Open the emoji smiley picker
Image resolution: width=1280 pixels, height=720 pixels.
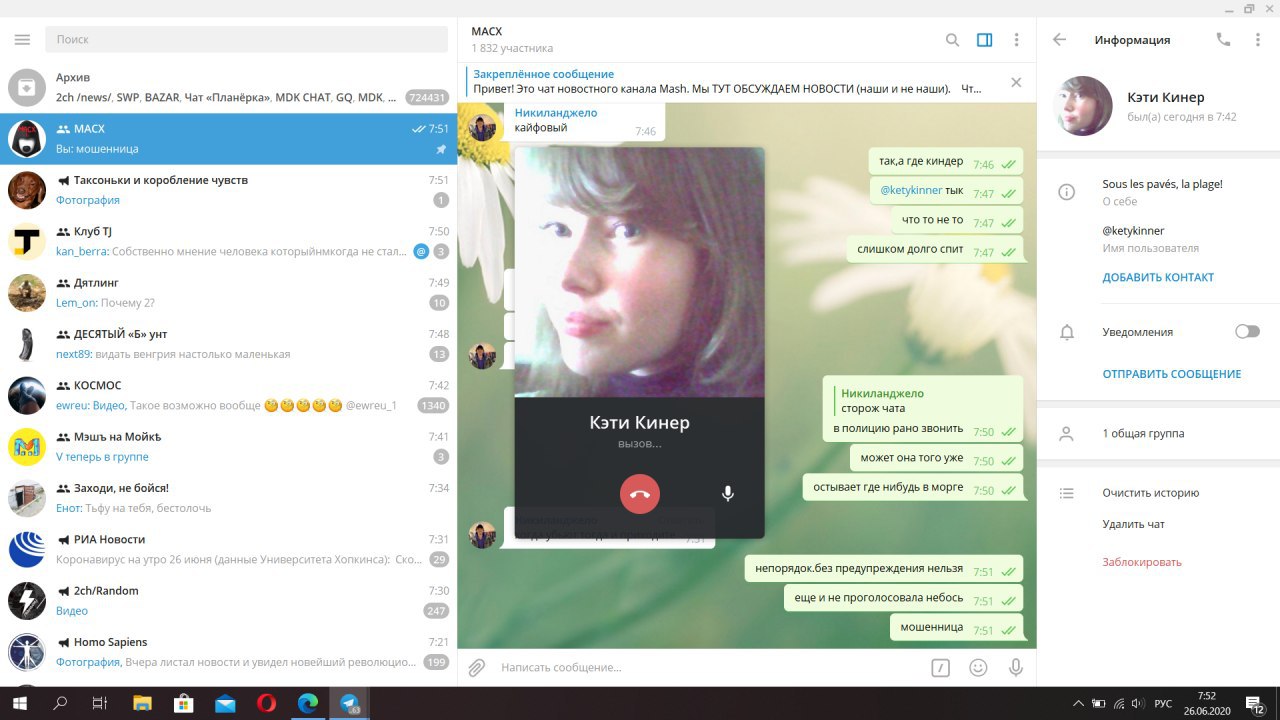(x=978, y=668)
